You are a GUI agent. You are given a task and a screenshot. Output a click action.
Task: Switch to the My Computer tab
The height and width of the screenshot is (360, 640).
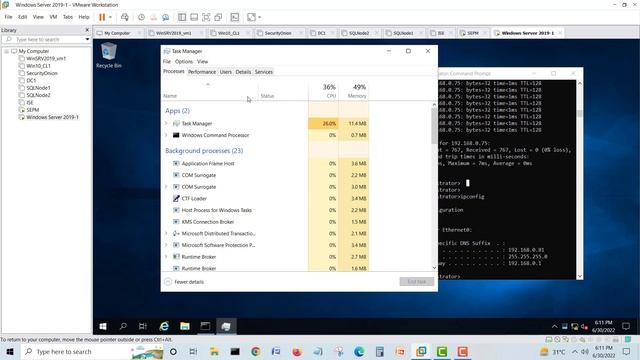click(117, 33)
